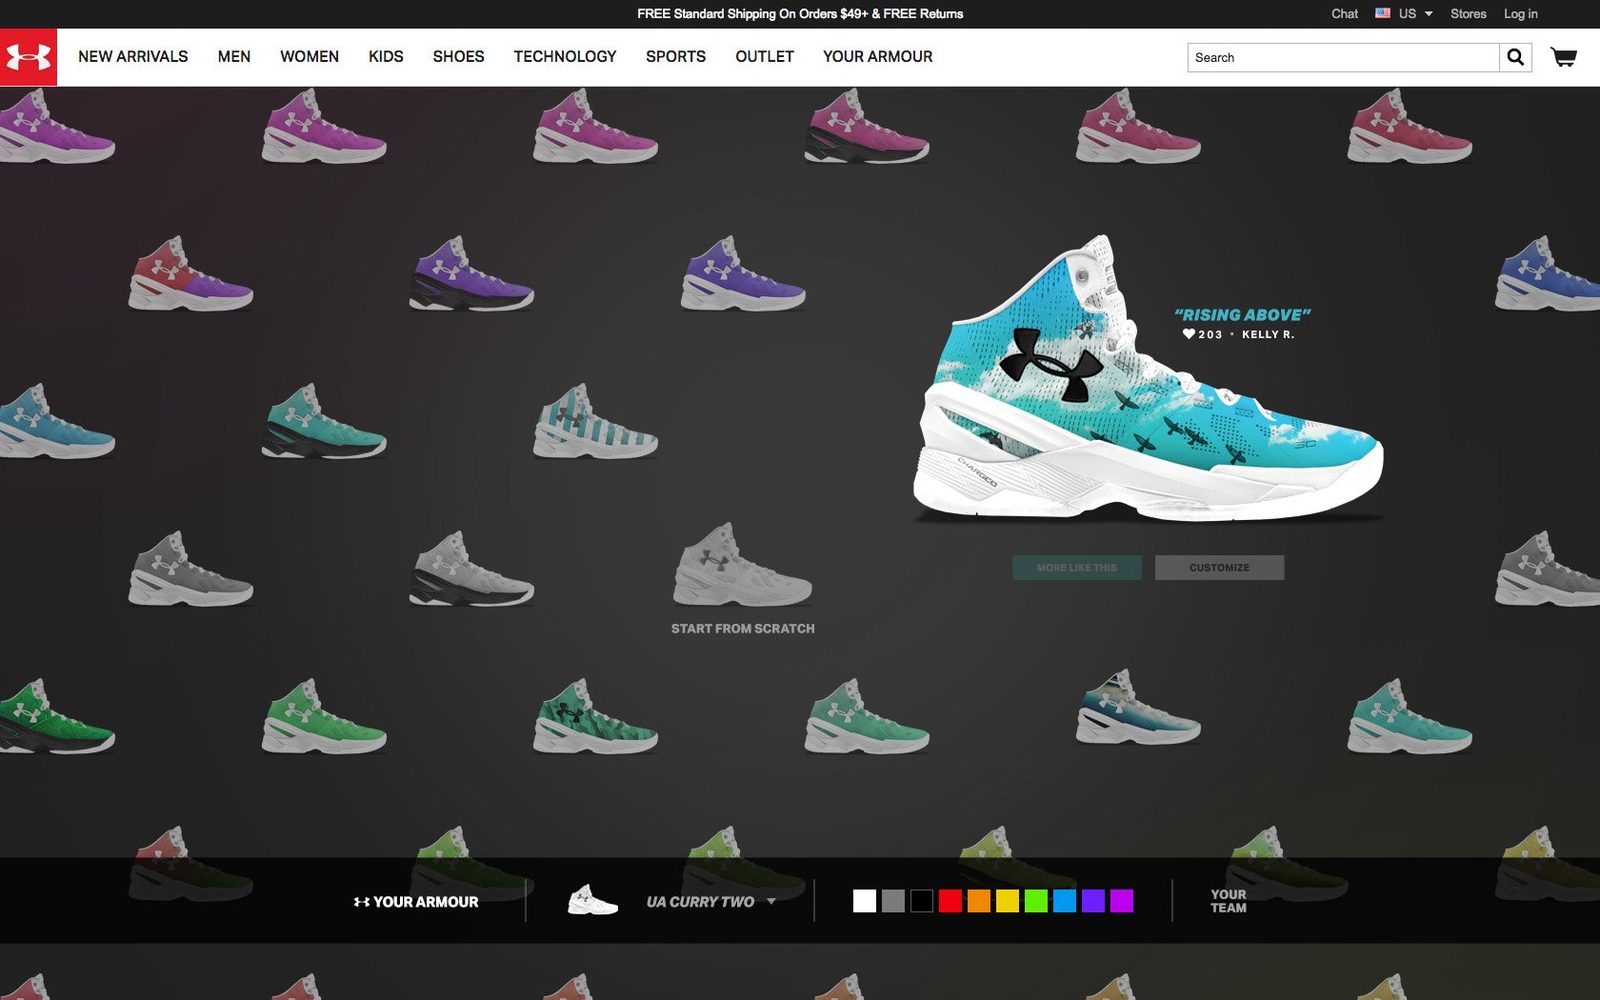Open the Shoes menu

[458, 57]
